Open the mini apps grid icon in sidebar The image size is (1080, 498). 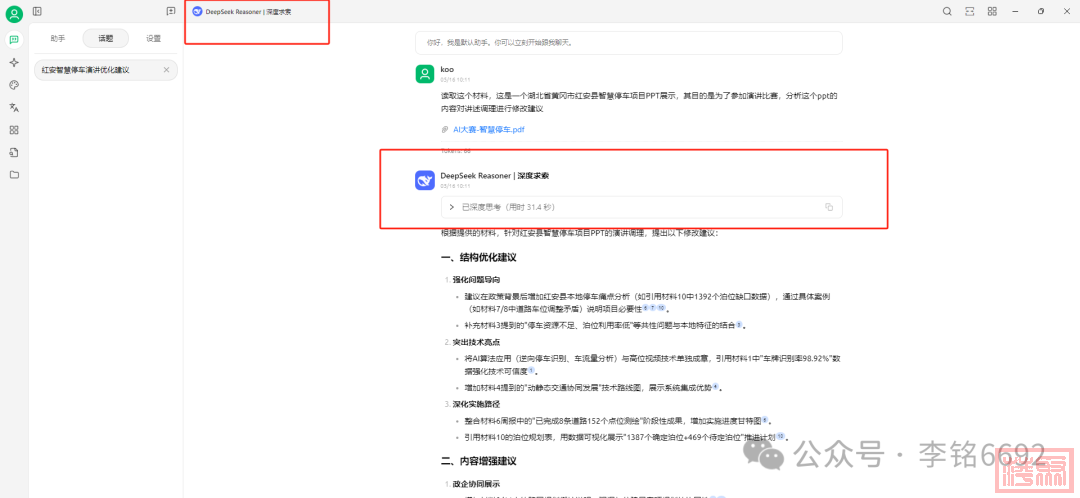coord(14,130)
